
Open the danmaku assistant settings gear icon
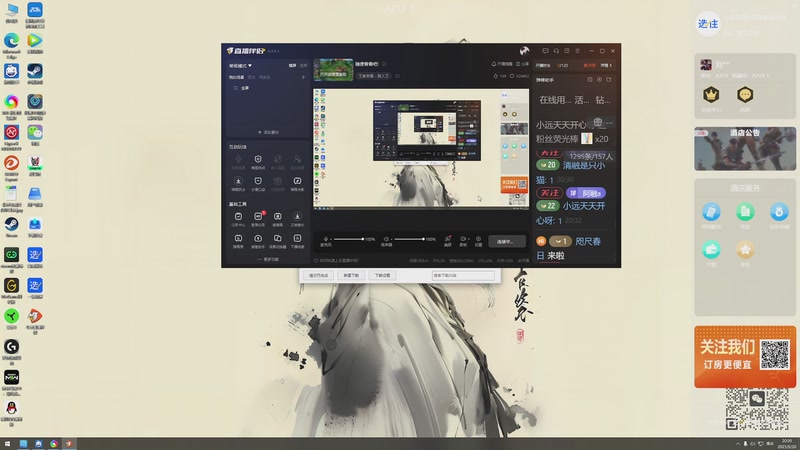[599, 80]
